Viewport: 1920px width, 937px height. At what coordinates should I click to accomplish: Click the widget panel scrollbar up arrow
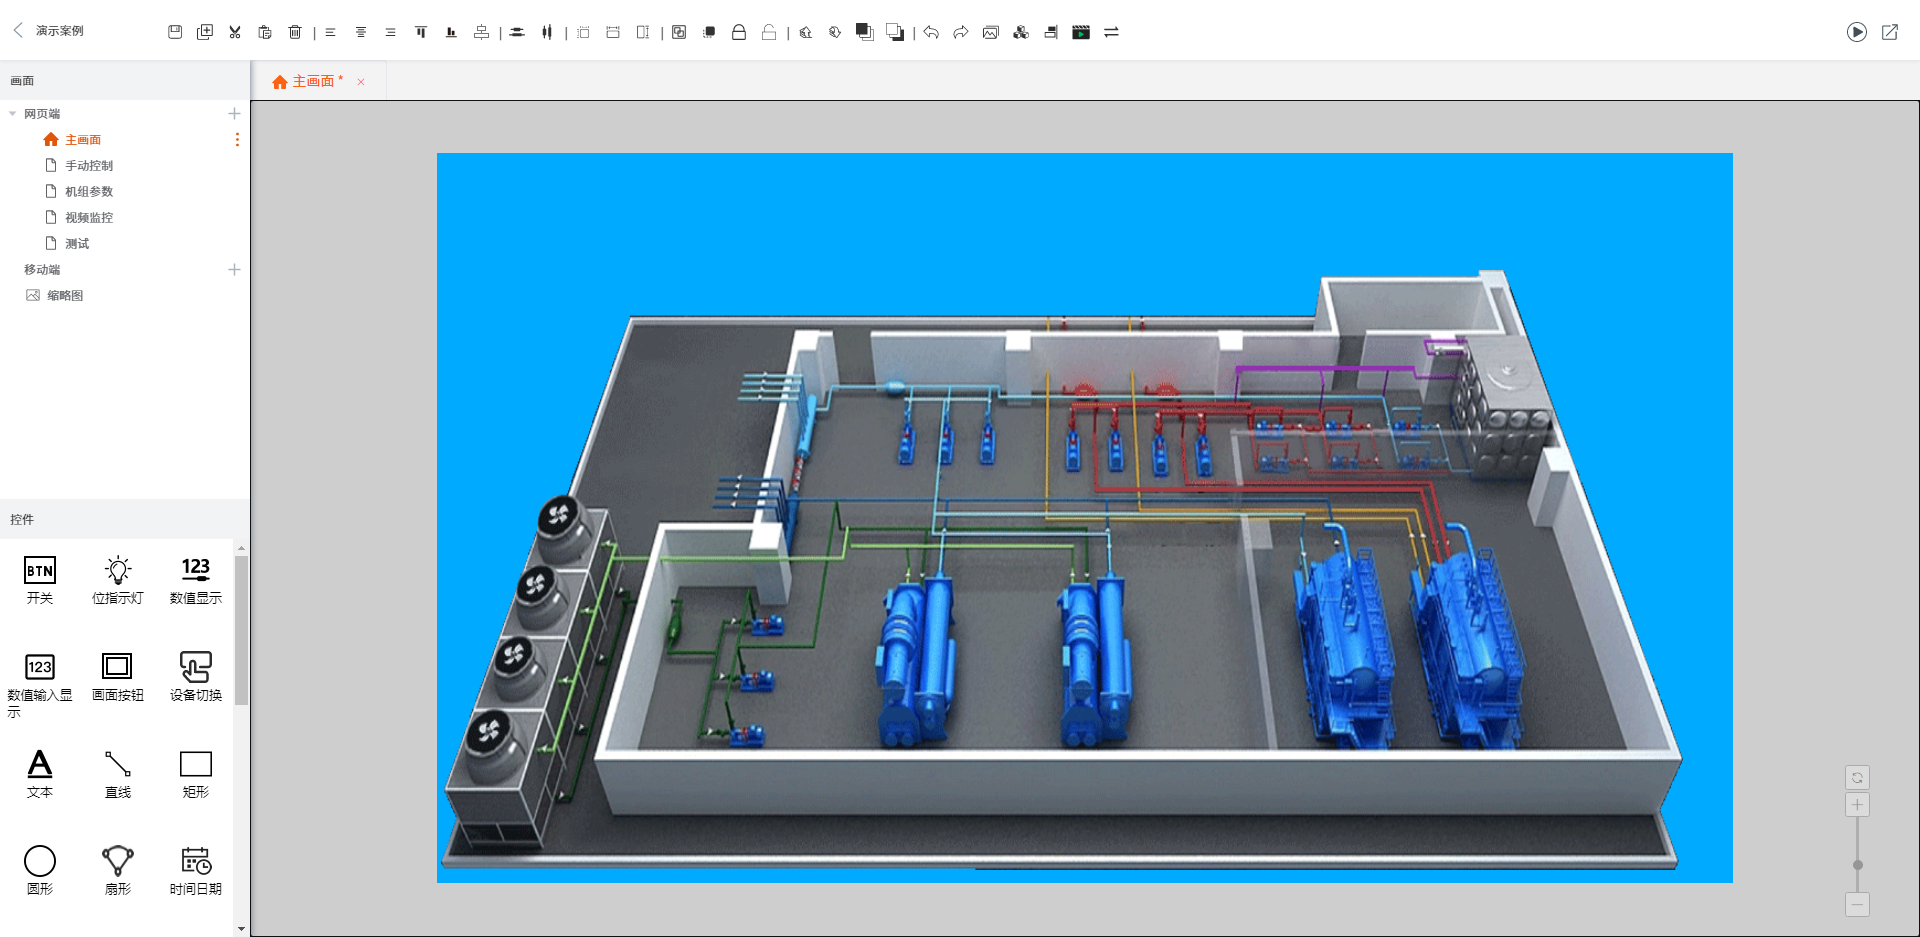tap(241, 549)
